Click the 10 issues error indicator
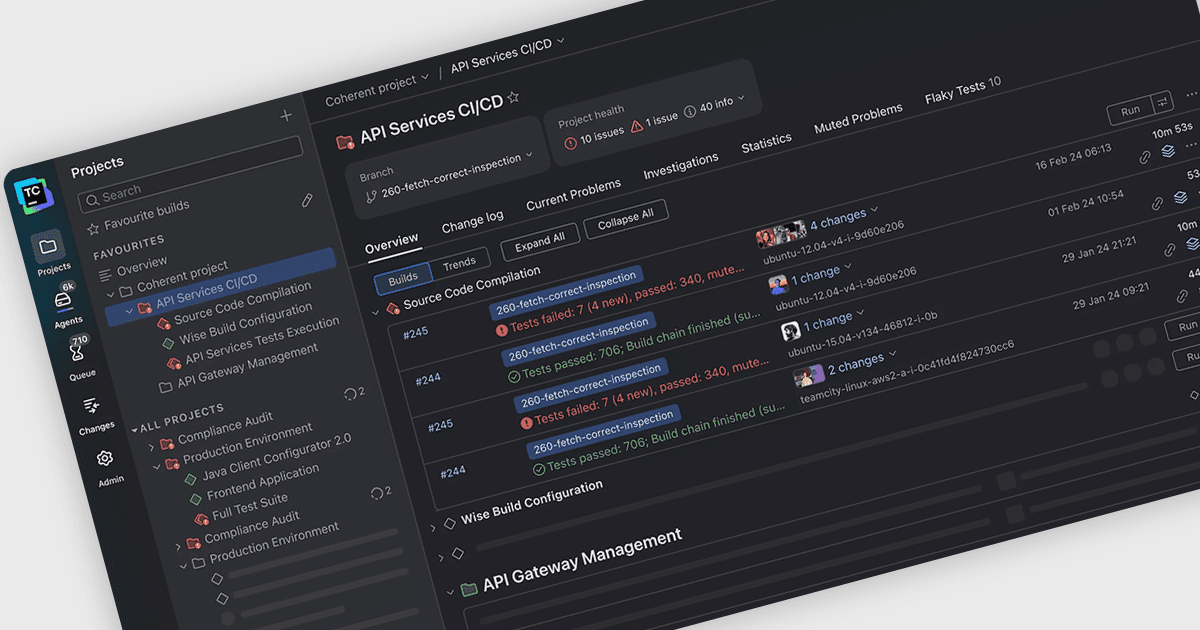The width and height of the screenshot is (1200, 630). click(594, 135)
